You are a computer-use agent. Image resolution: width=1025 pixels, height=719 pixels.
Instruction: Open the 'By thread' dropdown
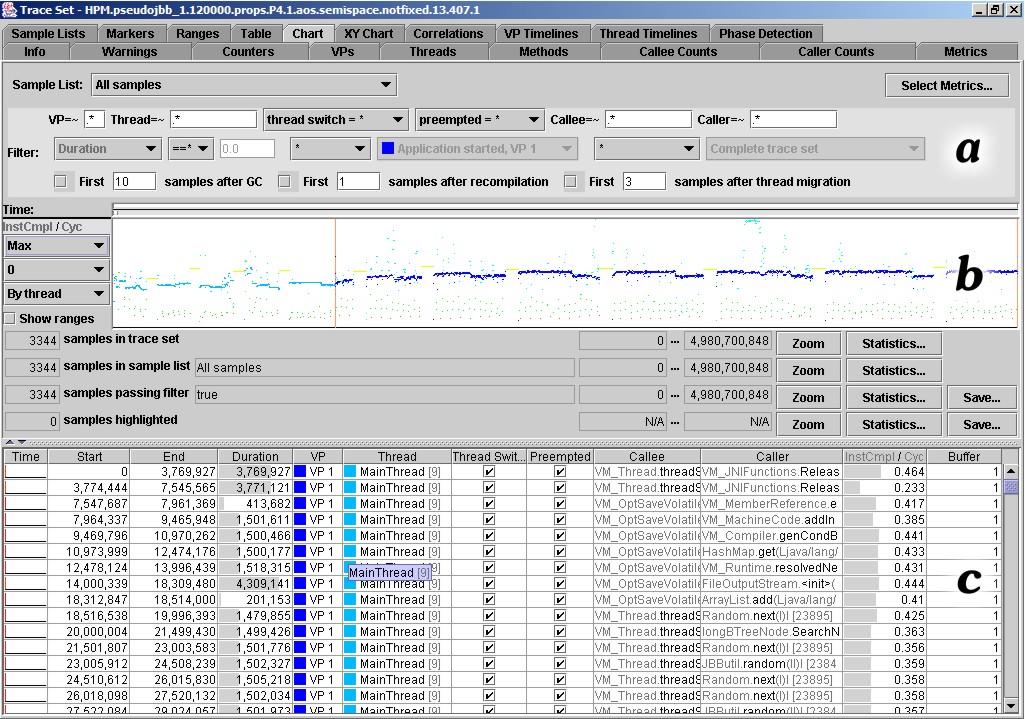pos(56,294)
